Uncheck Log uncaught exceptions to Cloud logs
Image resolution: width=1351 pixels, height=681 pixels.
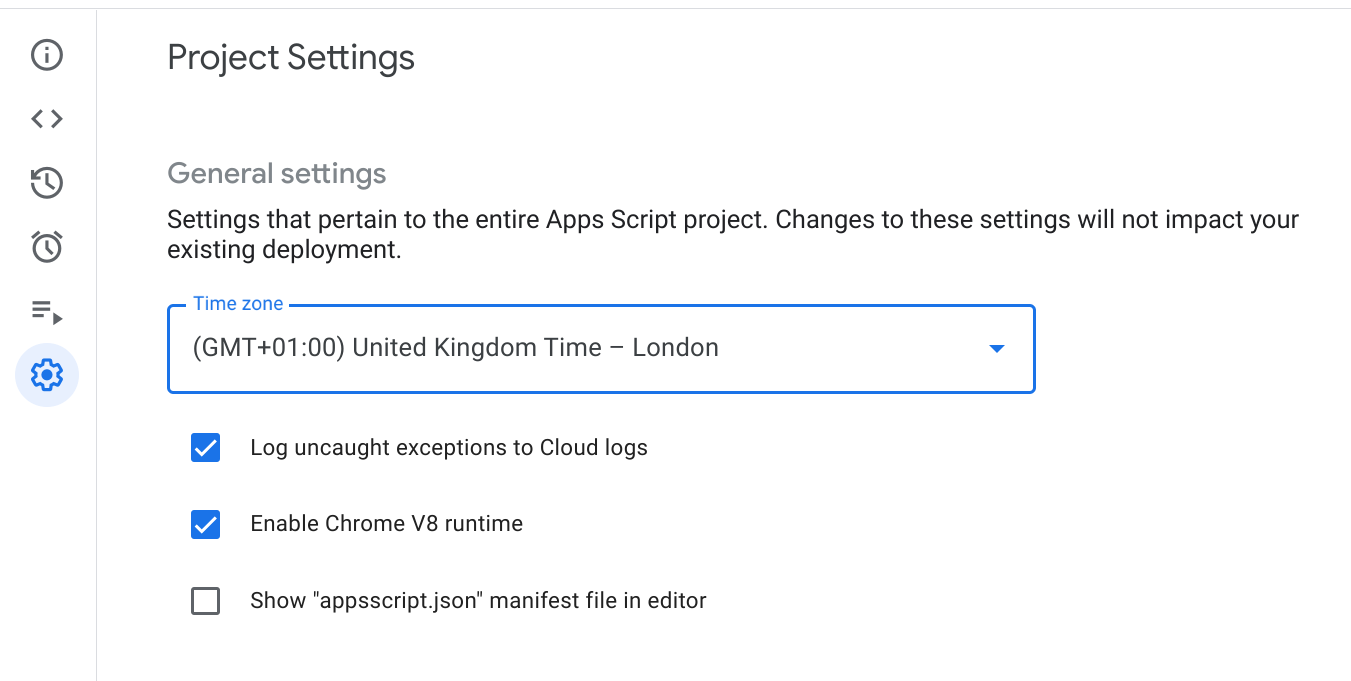tap(205, 447)
